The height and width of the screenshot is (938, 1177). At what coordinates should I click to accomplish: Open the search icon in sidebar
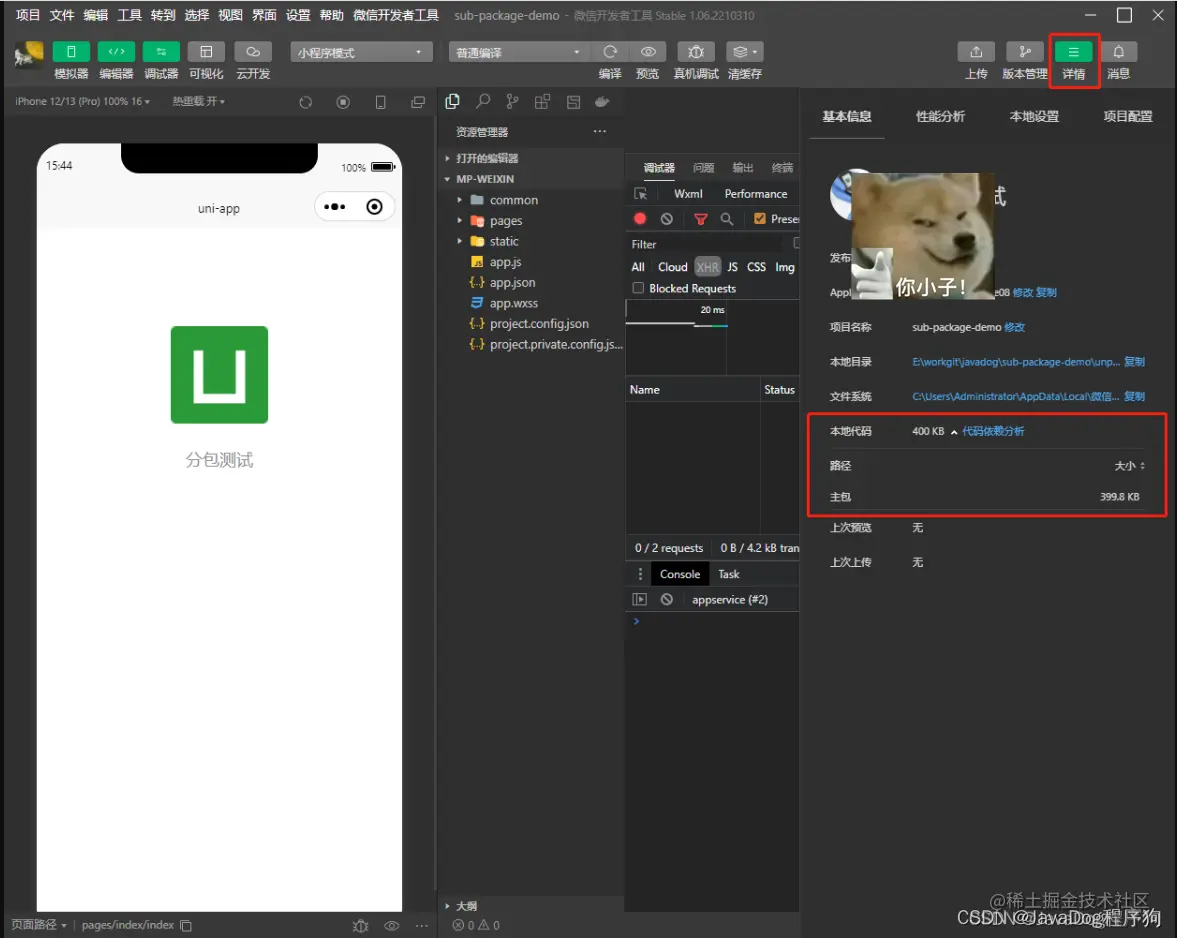click(x=483, y=101)
